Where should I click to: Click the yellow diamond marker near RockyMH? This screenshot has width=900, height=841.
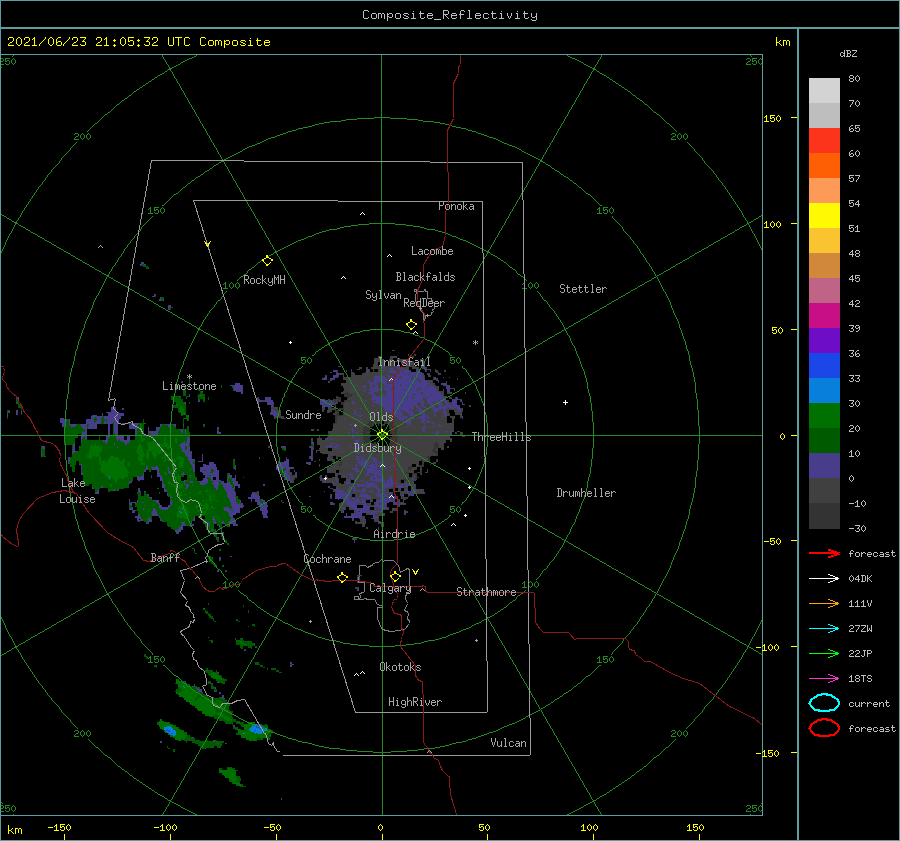click(x=267, y=261)
